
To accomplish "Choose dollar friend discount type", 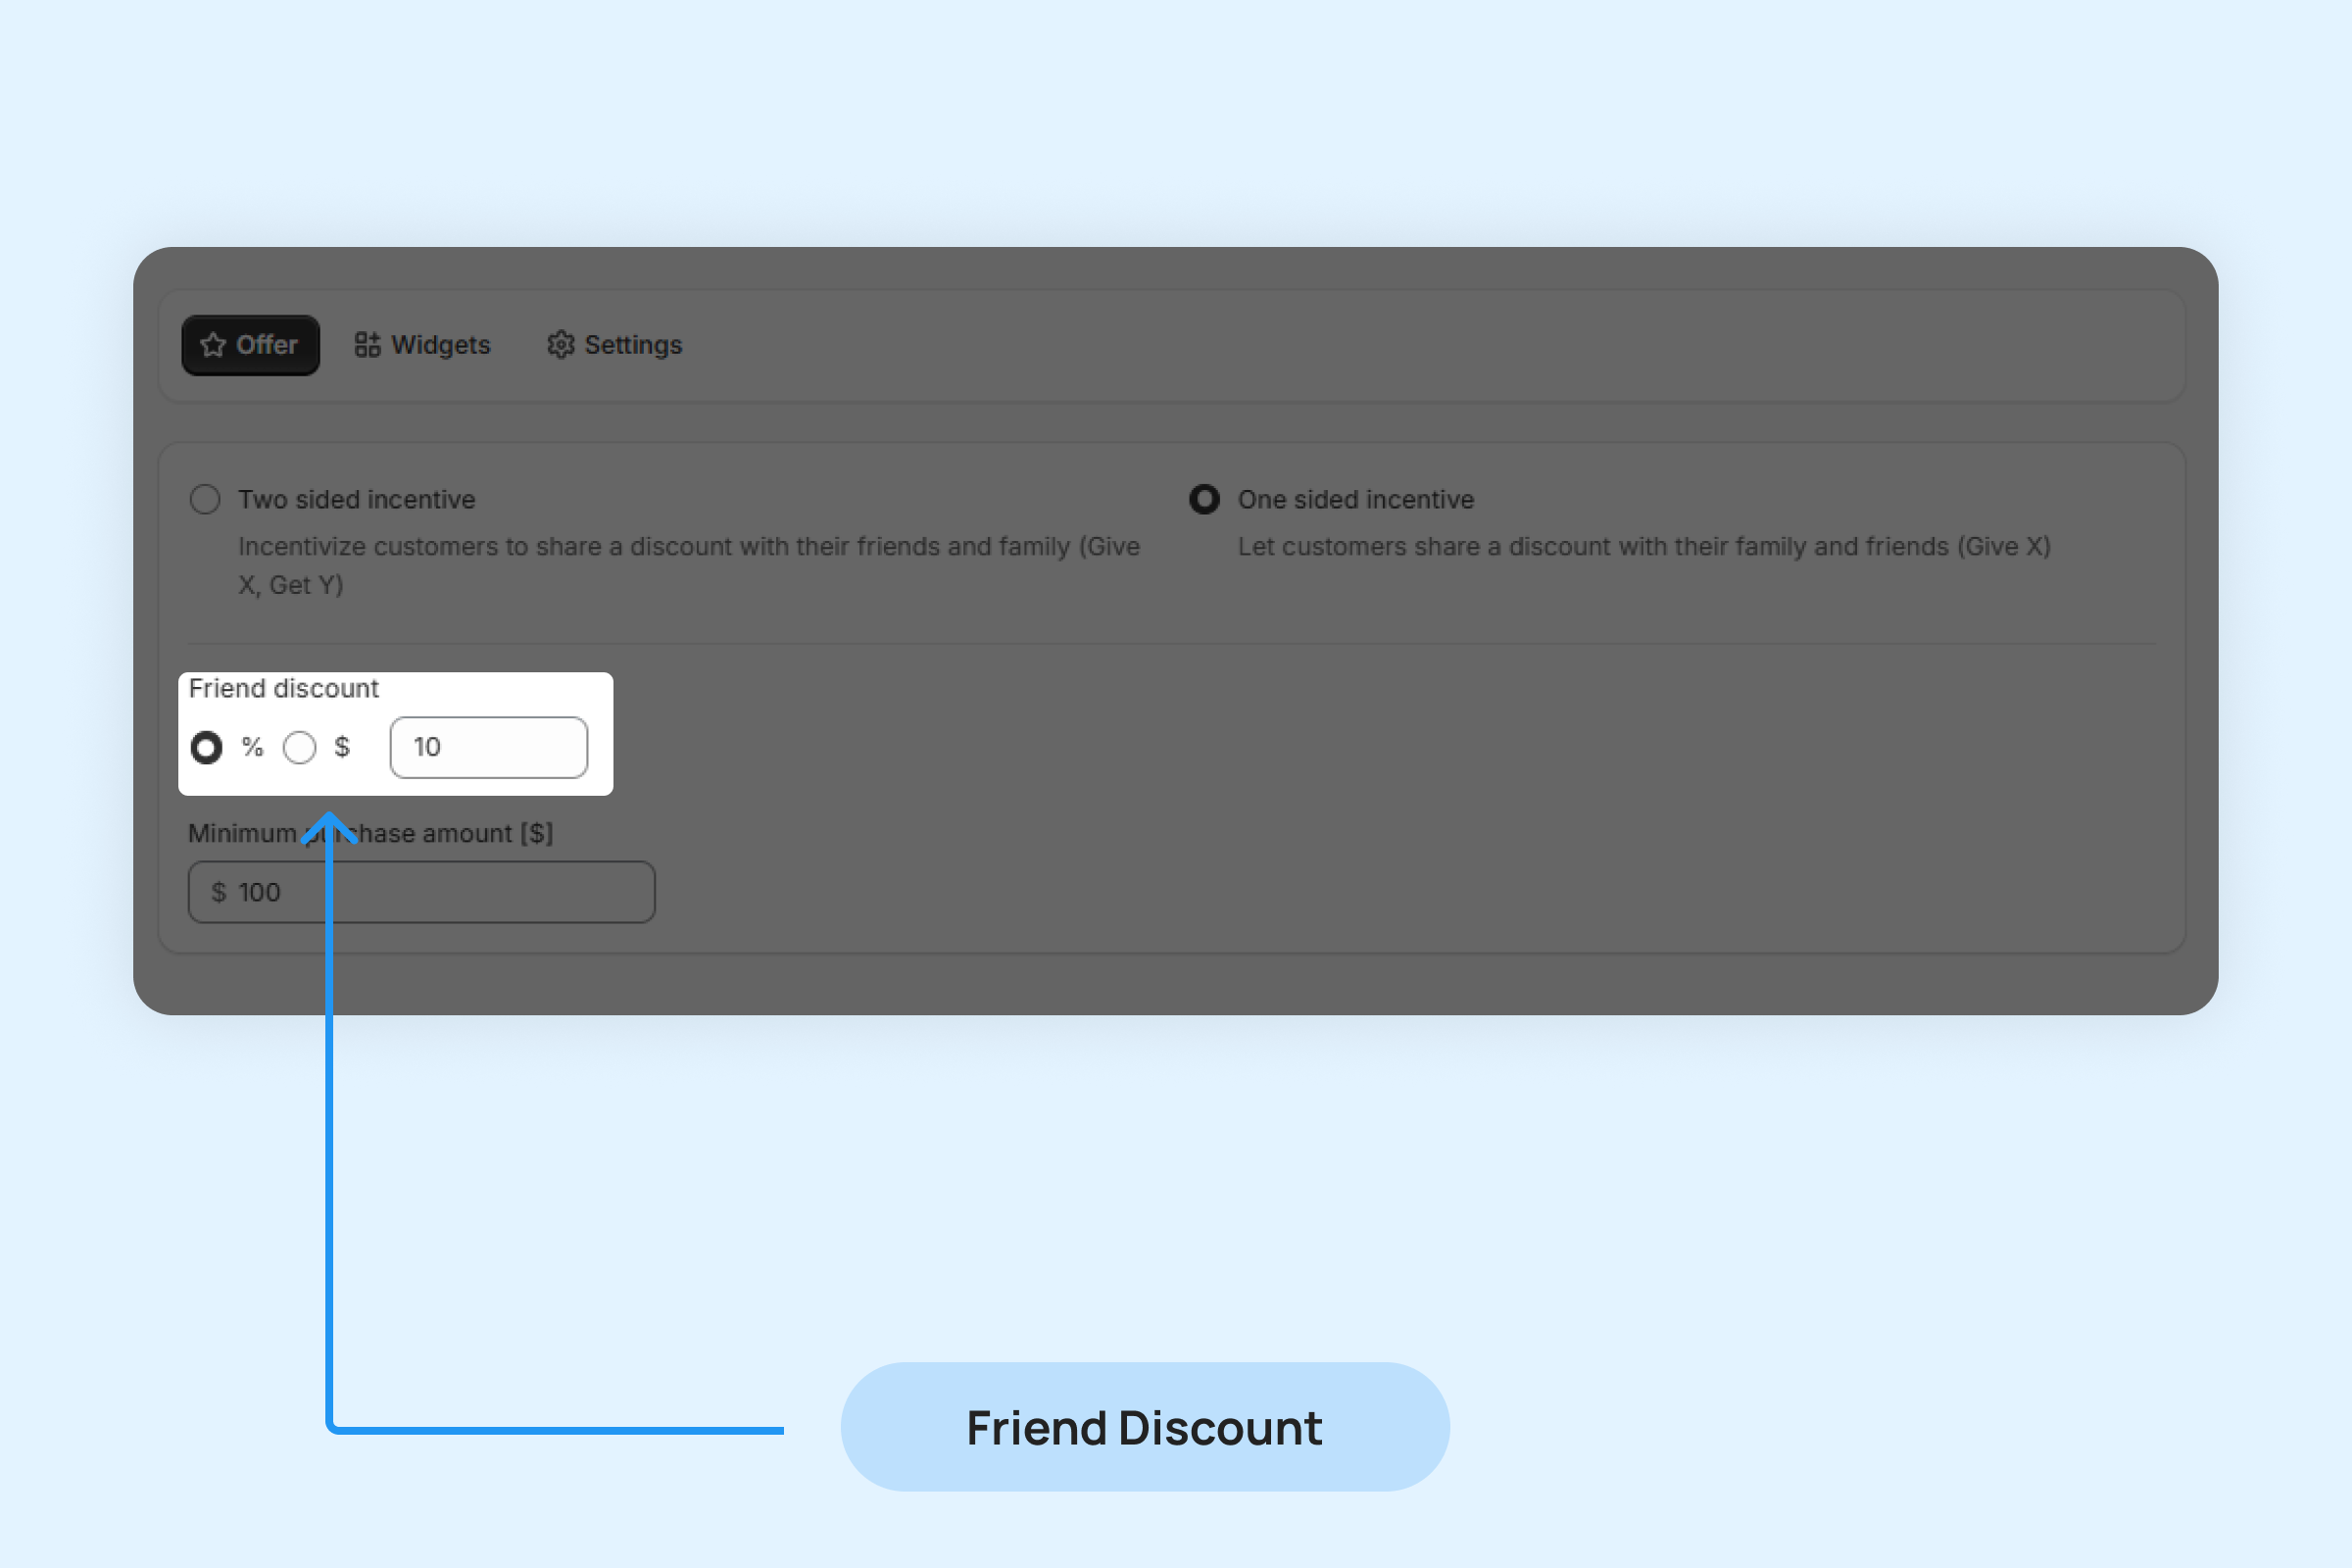I will pos(299,747).
